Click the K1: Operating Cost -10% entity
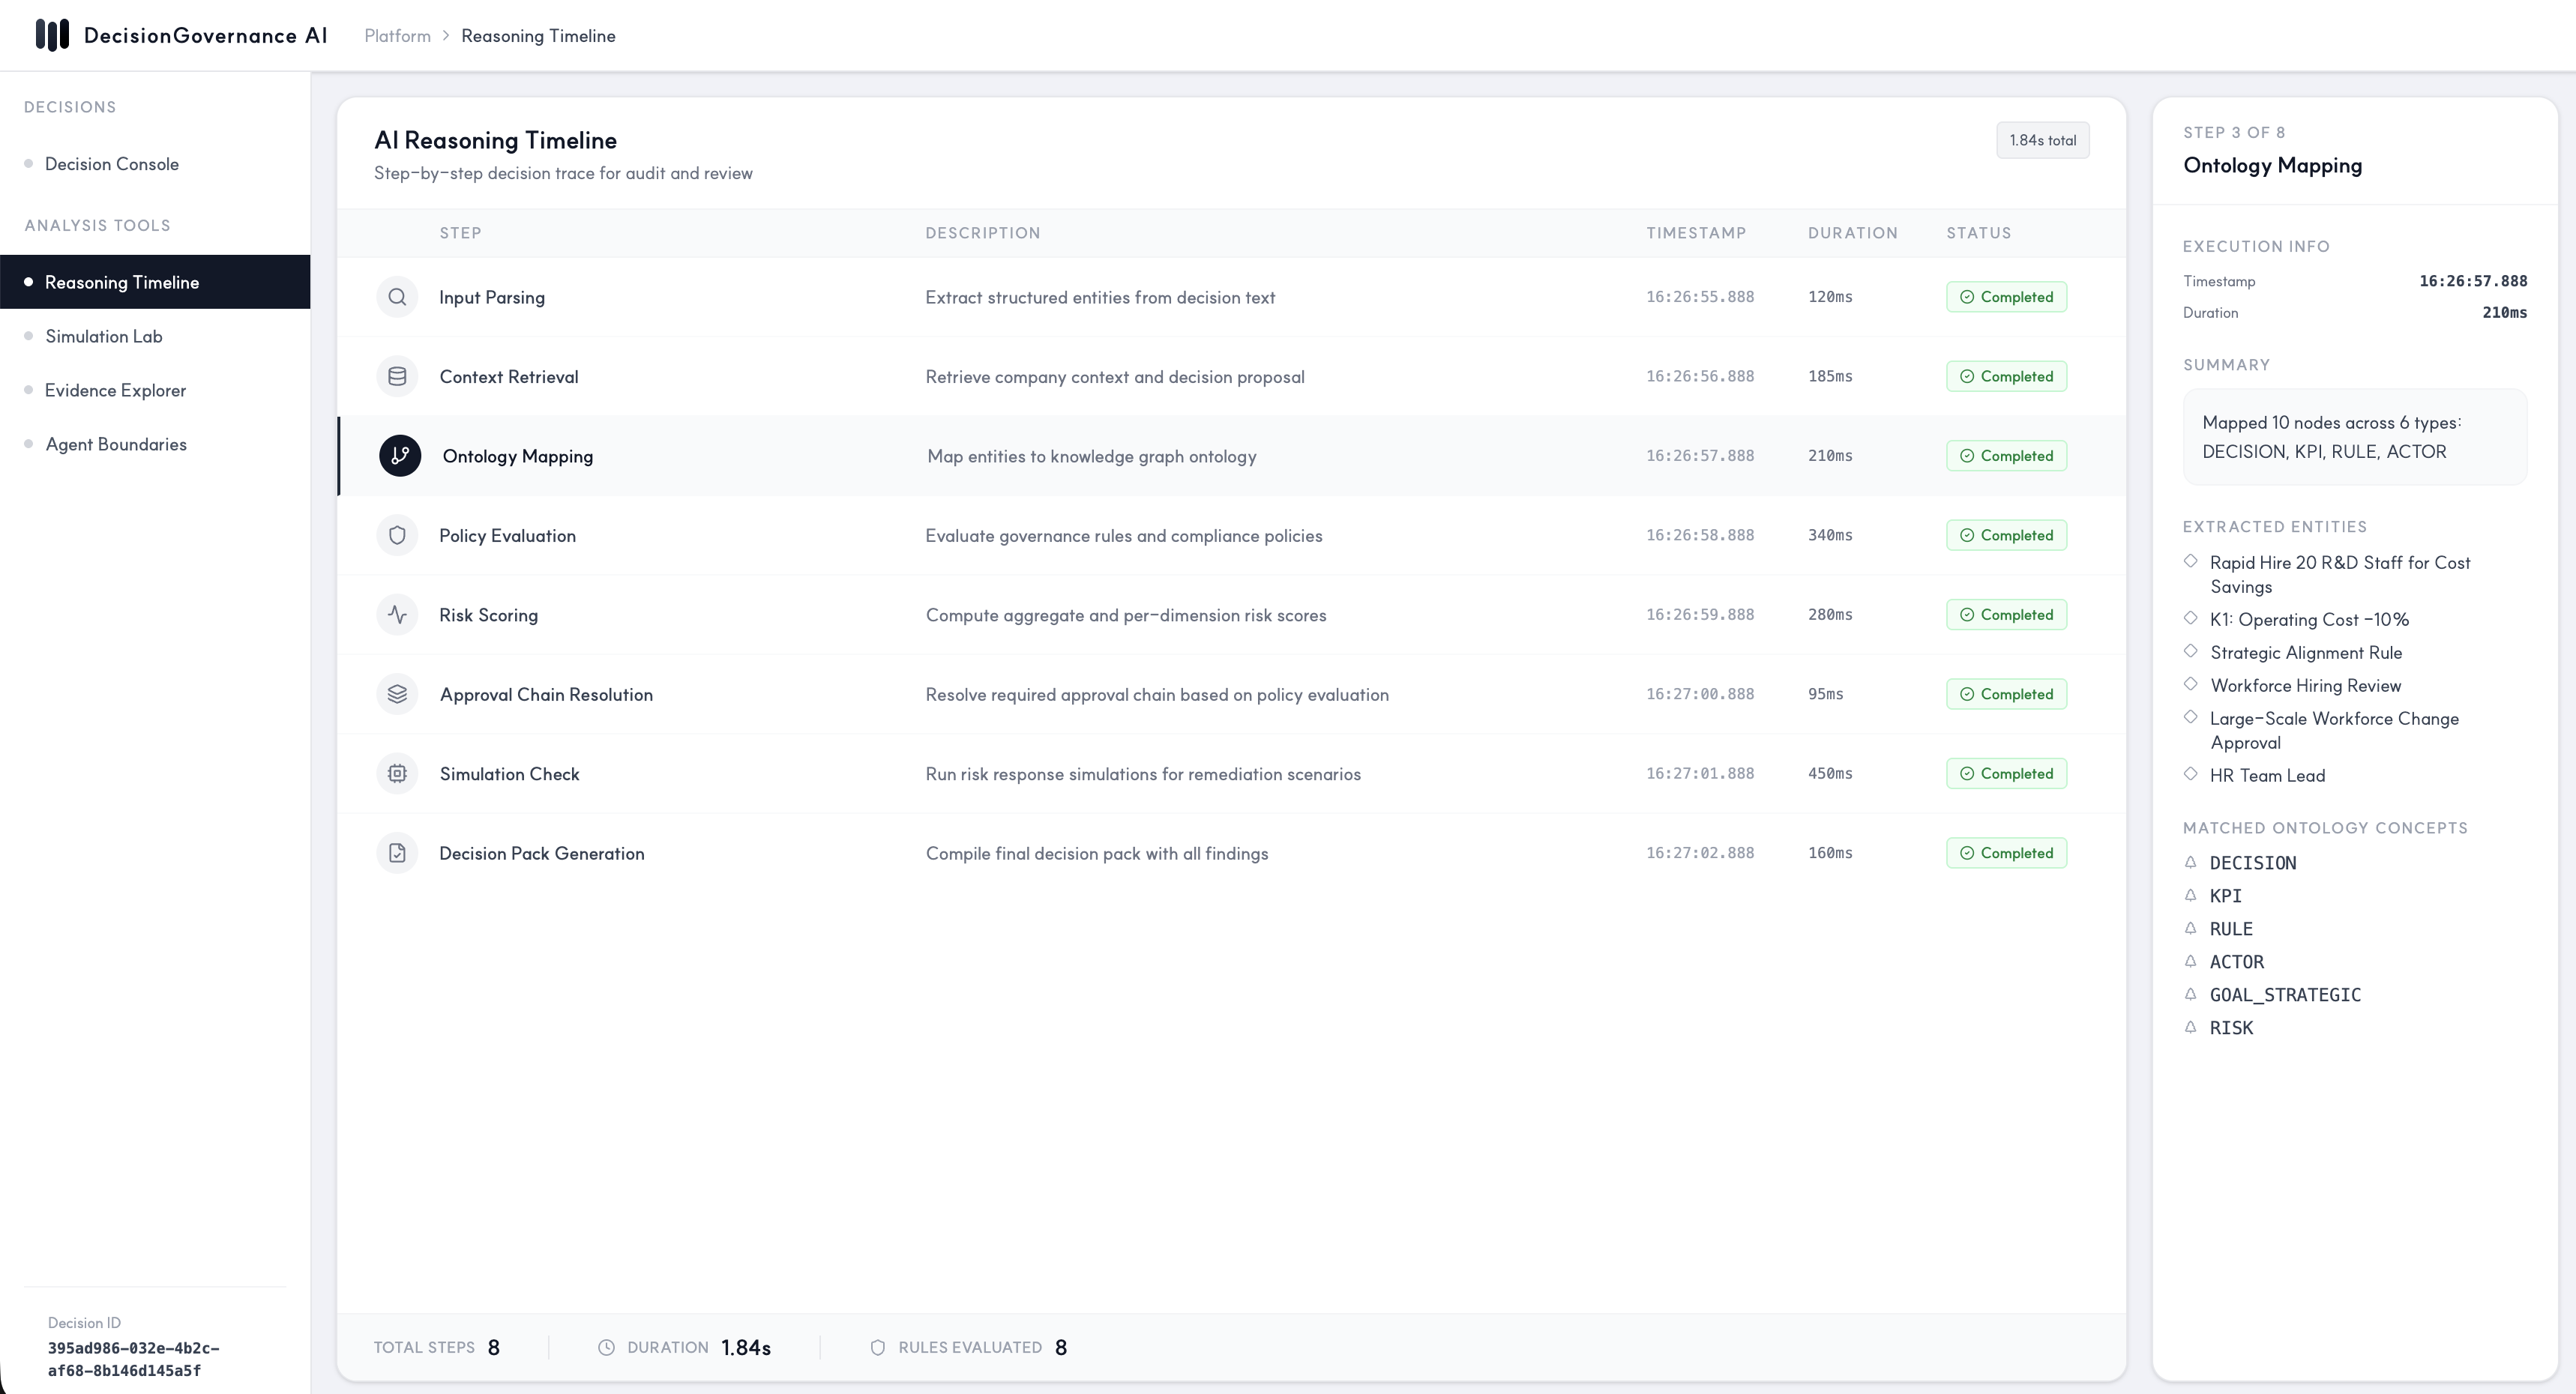Viewport: 2576px width, 1394px height. tap(2309, 620)
